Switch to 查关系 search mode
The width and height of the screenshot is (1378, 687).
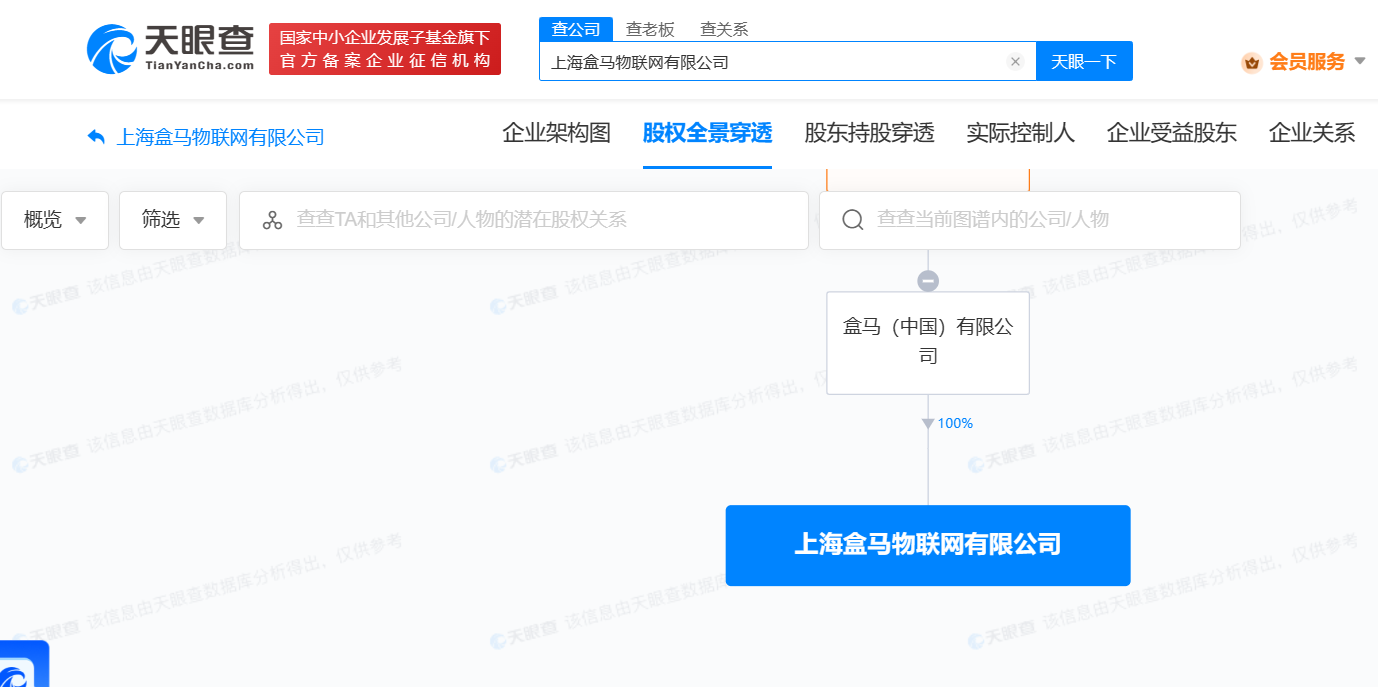coord(722,29)
